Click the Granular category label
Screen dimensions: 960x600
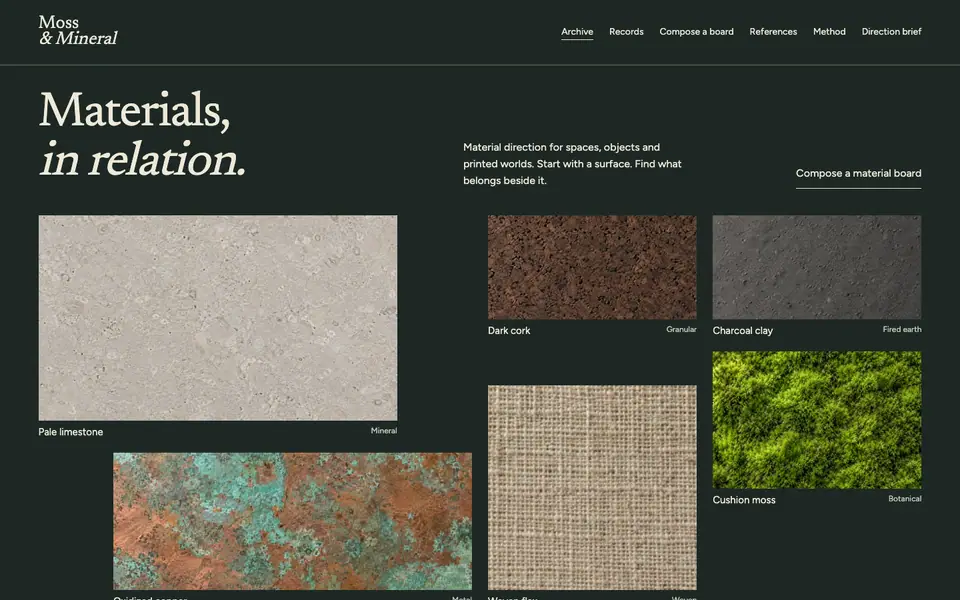[x=681, y=329]
